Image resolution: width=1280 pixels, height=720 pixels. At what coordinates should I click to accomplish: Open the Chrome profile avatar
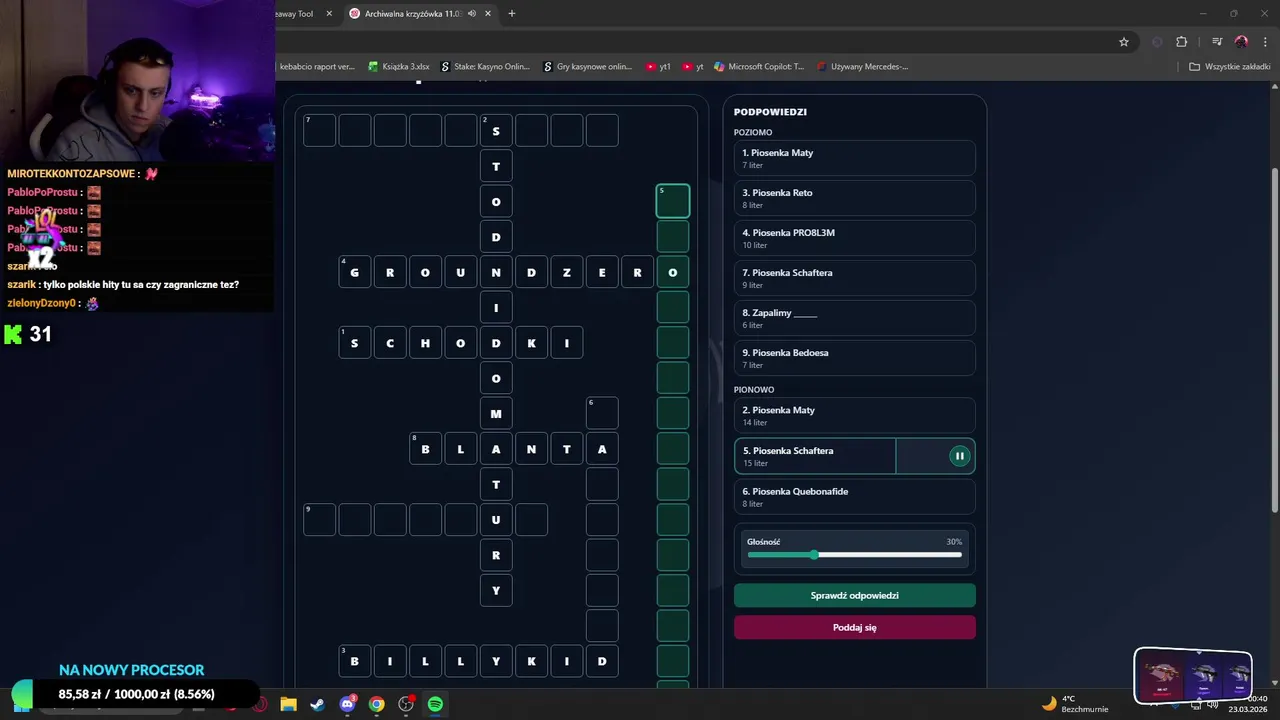click(x=1241, y=42)
